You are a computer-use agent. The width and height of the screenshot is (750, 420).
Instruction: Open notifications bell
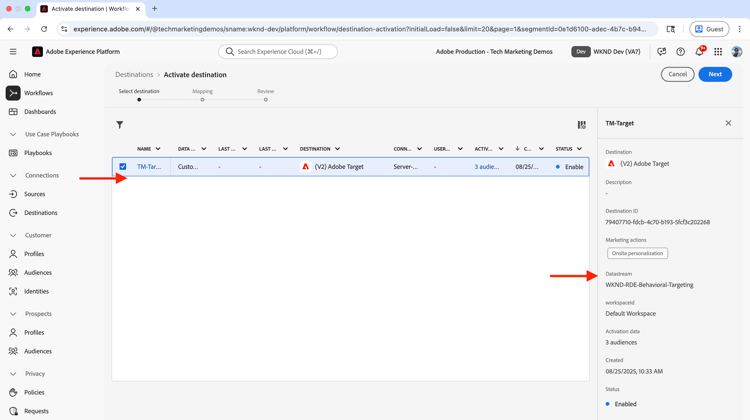coord(699,52)
